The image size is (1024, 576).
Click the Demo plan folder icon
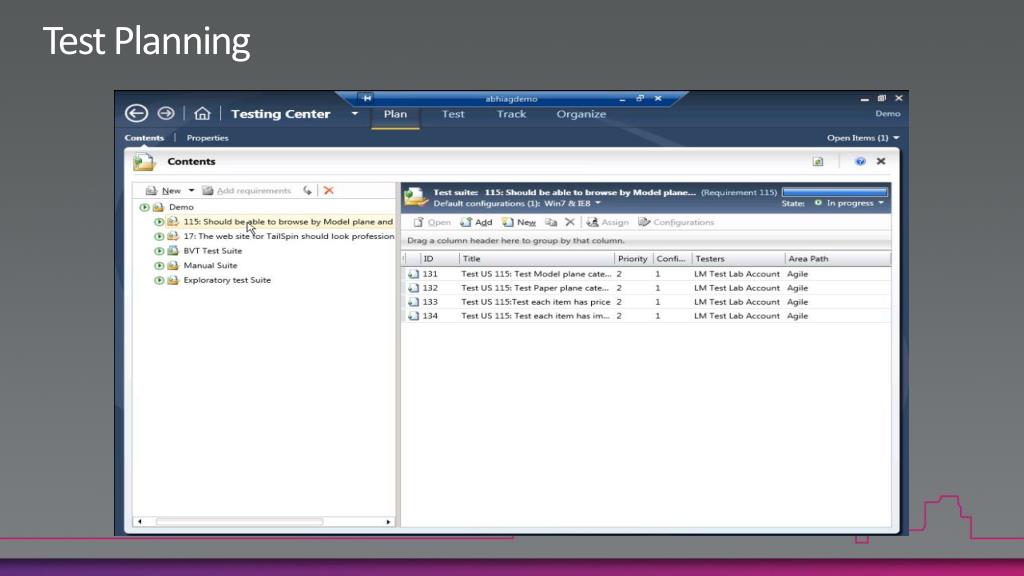158,207
